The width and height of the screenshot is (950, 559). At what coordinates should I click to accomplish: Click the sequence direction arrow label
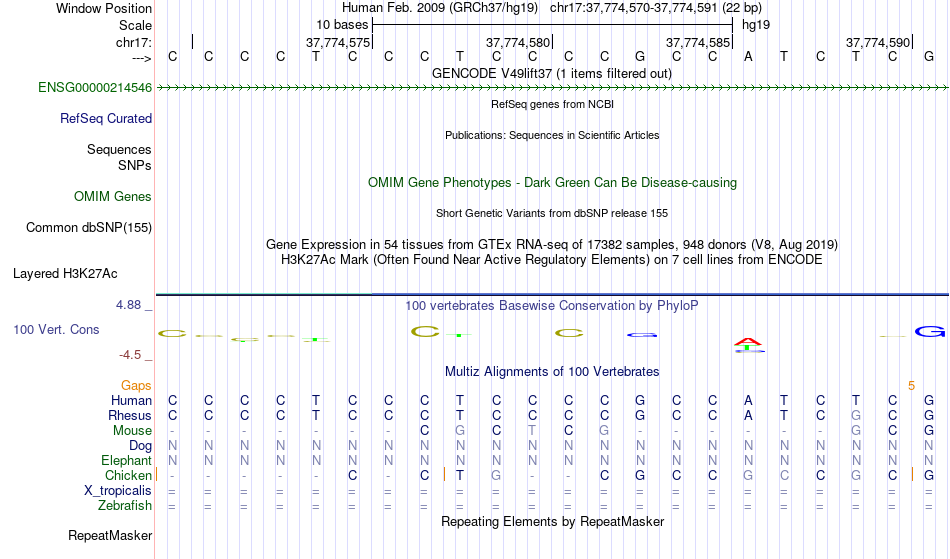click(x=142, y=58)
